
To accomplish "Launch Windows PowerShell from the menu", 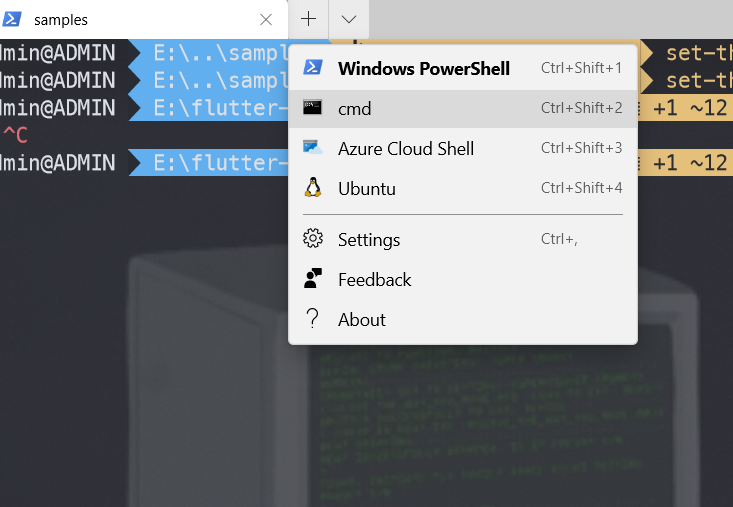I will [x=424, y=68].
